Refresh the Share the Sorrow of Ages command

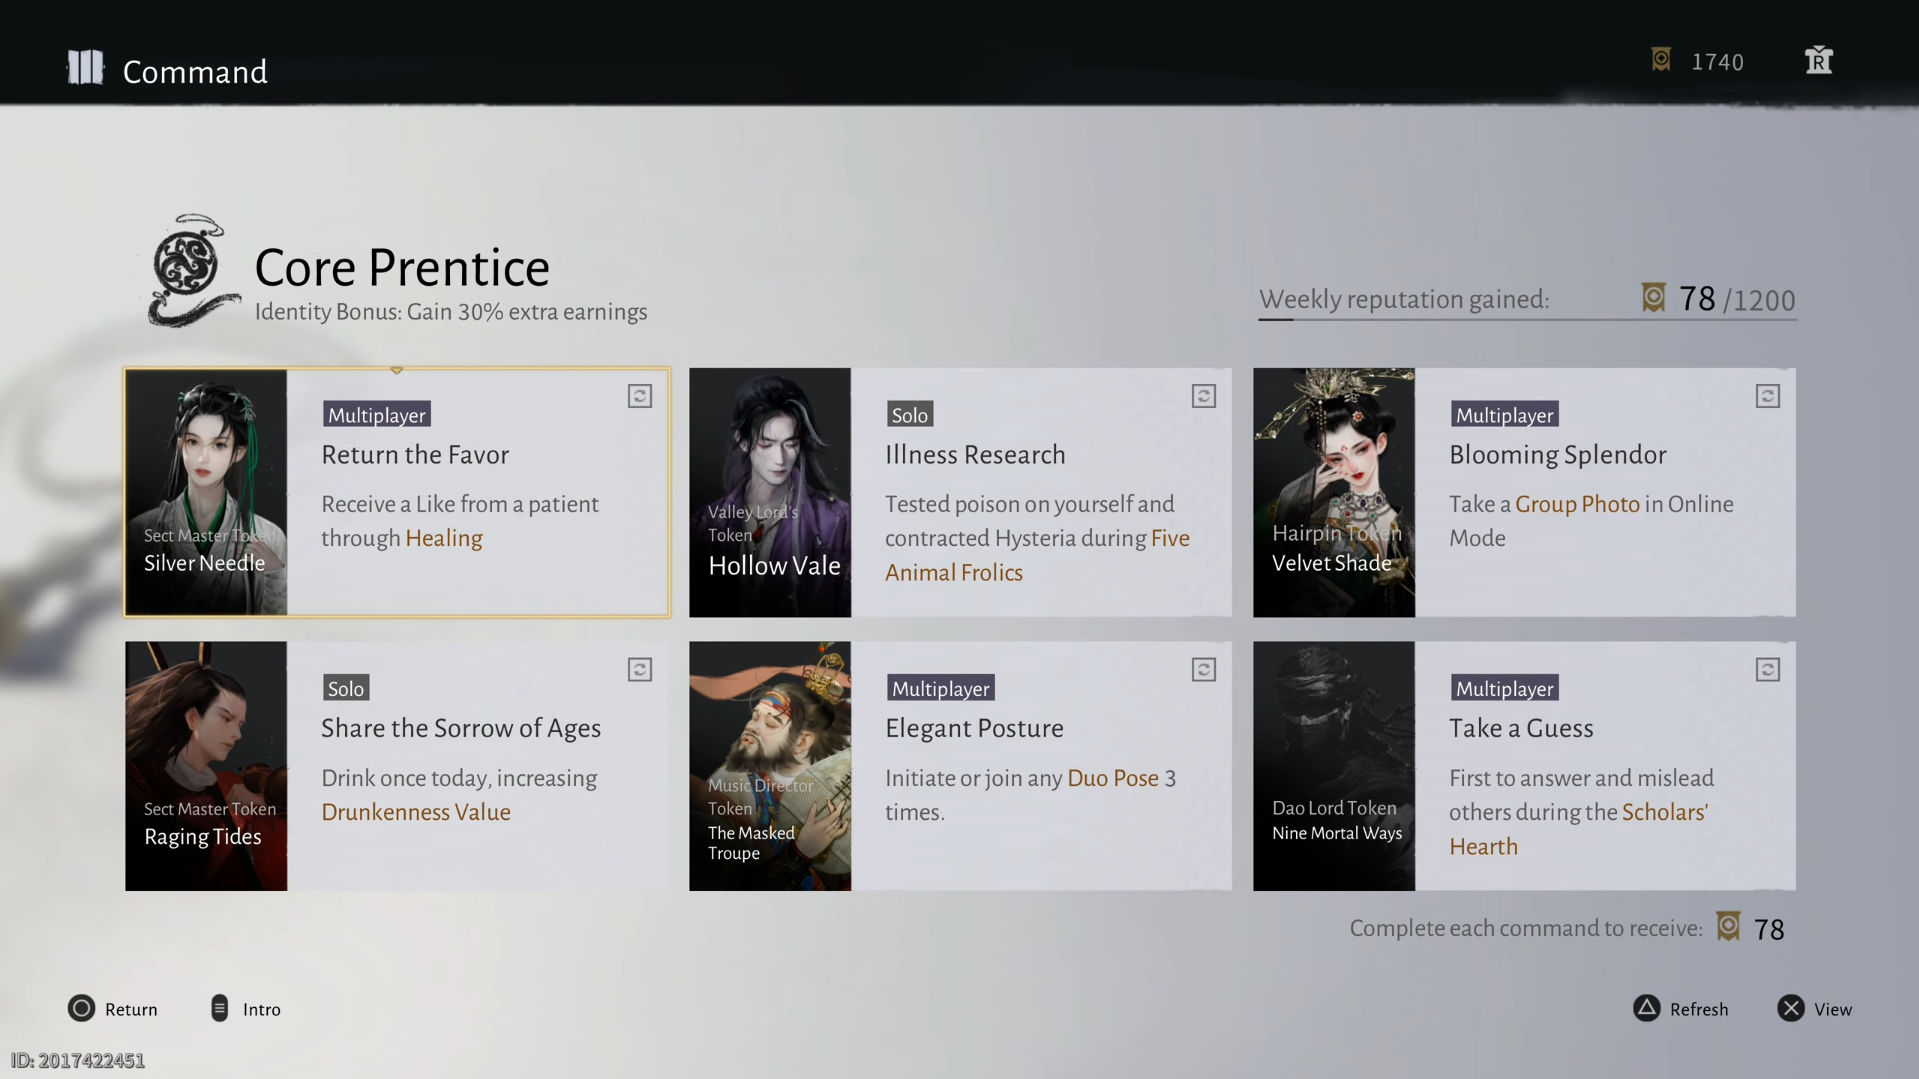click(640, 670)
